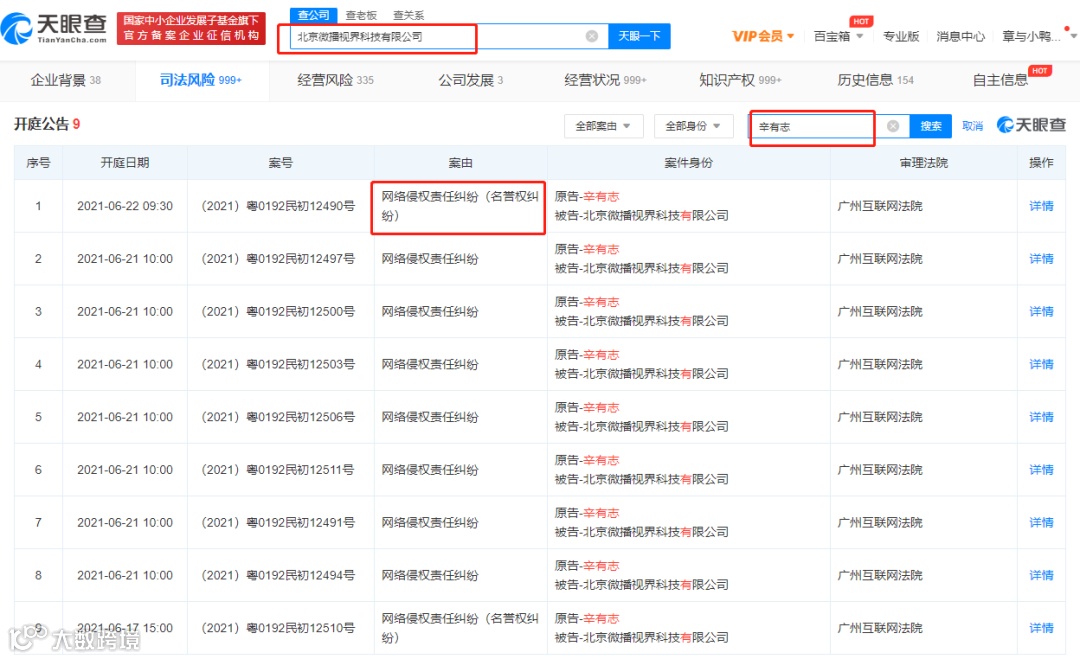
Task: Open the 全部身份 dropdown
Action: (693, 126)
